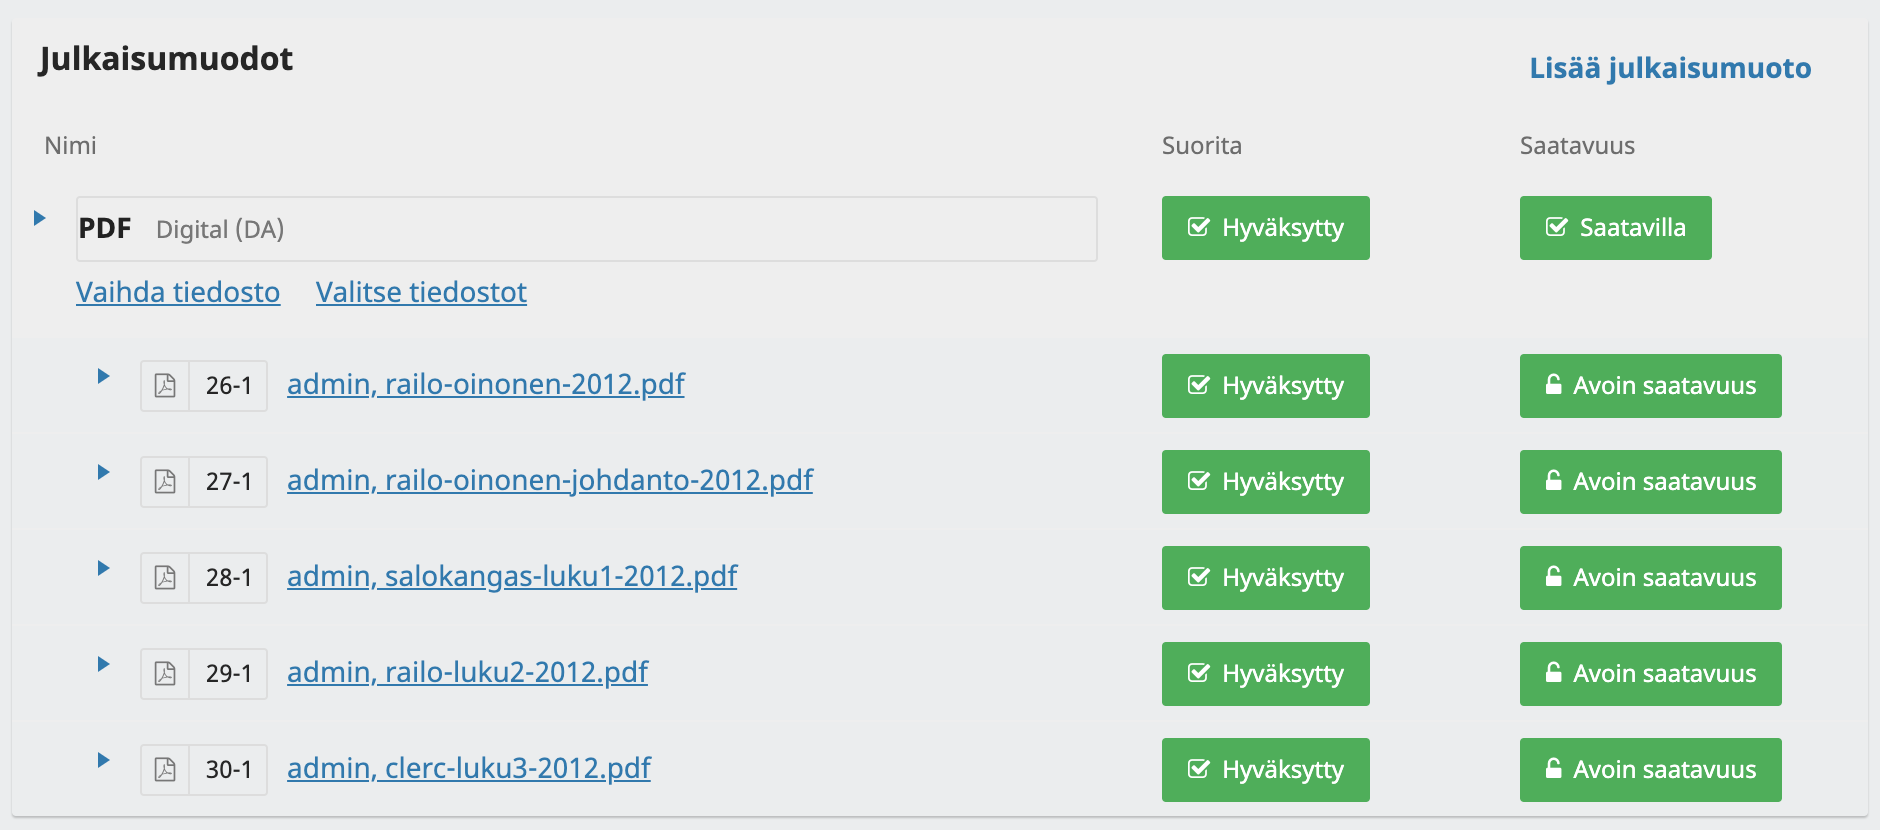
Task: Click the open lock icon for clerc-luku3-2012.pdf
Action: (x=1553, y=768)
